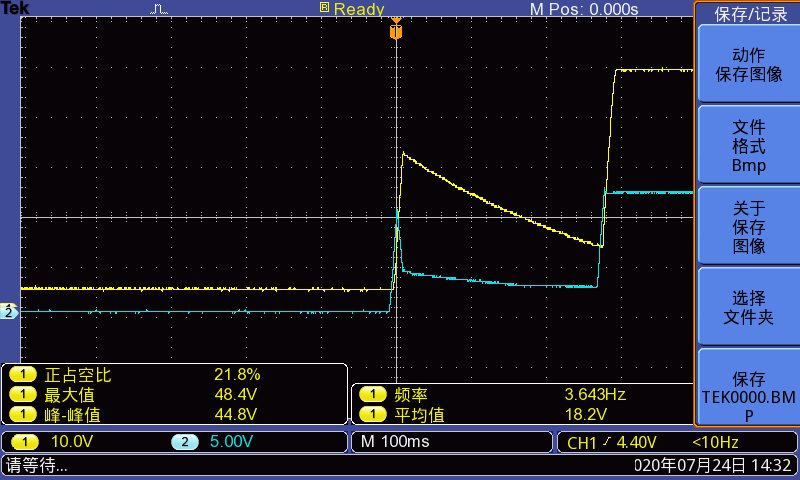Viewport: 800px width, 480px height.
Task: Click the channel 1 badge next to 正占空比
Action: coord(23,375)
